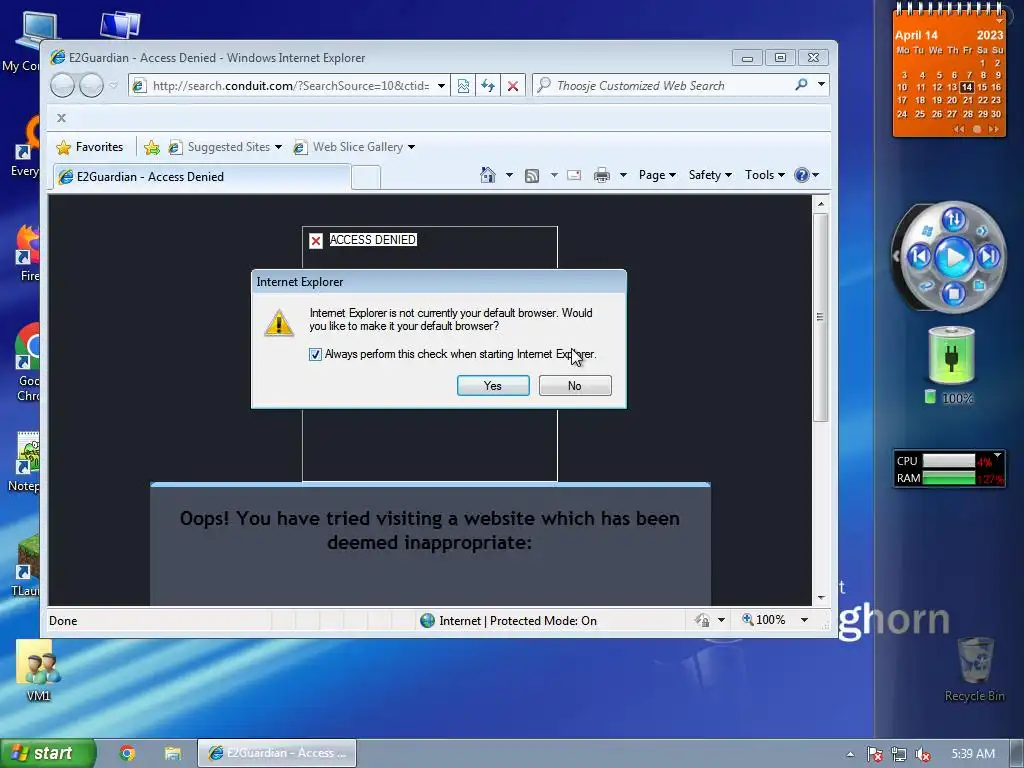Click the Action Center flag tray icon
The image size is (1024, 768).
(x=874, y=754)
